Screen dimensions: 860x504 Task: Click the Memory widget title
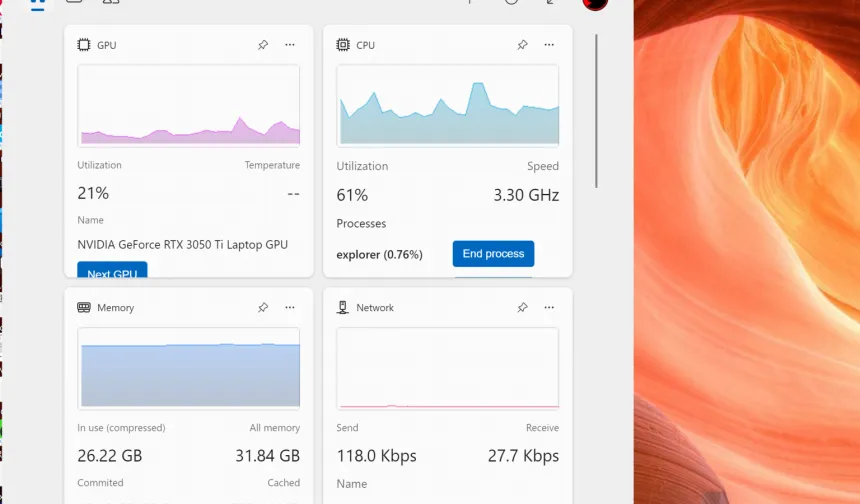point(115,308)
